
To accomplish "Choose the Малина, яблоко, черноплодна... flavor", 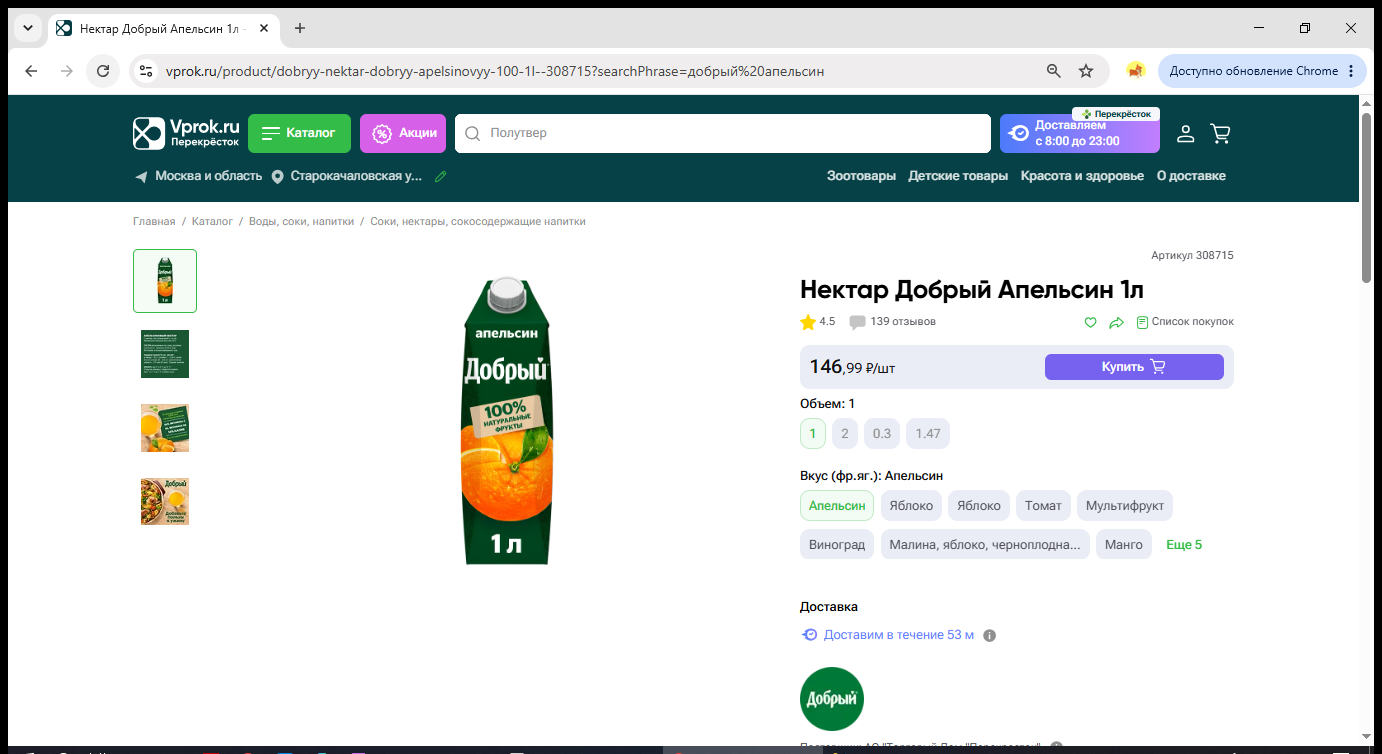I will tap(985, 545).
